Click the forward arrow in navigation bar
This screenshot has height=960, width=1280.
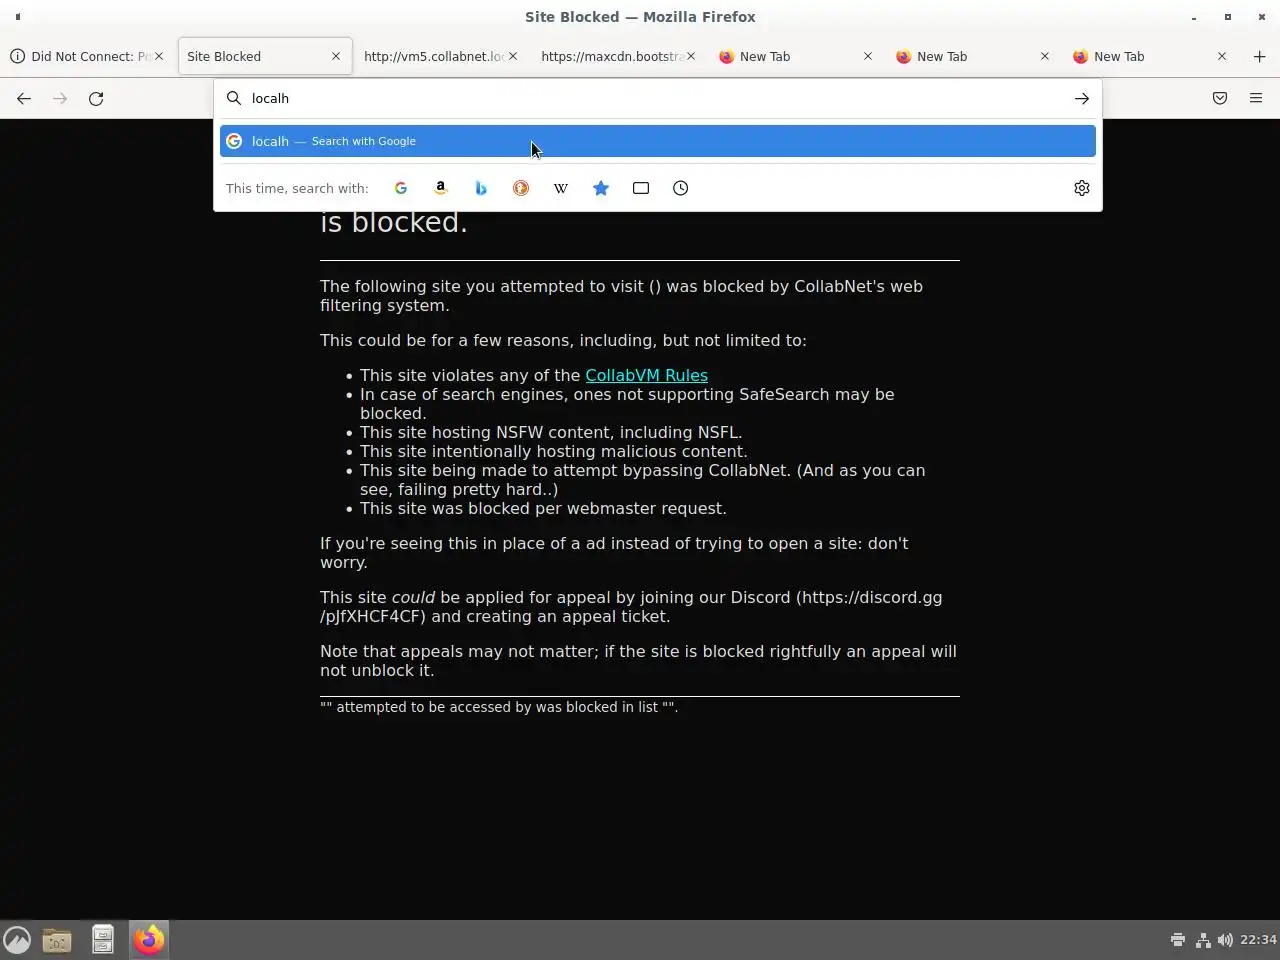(x=60, y=98)
